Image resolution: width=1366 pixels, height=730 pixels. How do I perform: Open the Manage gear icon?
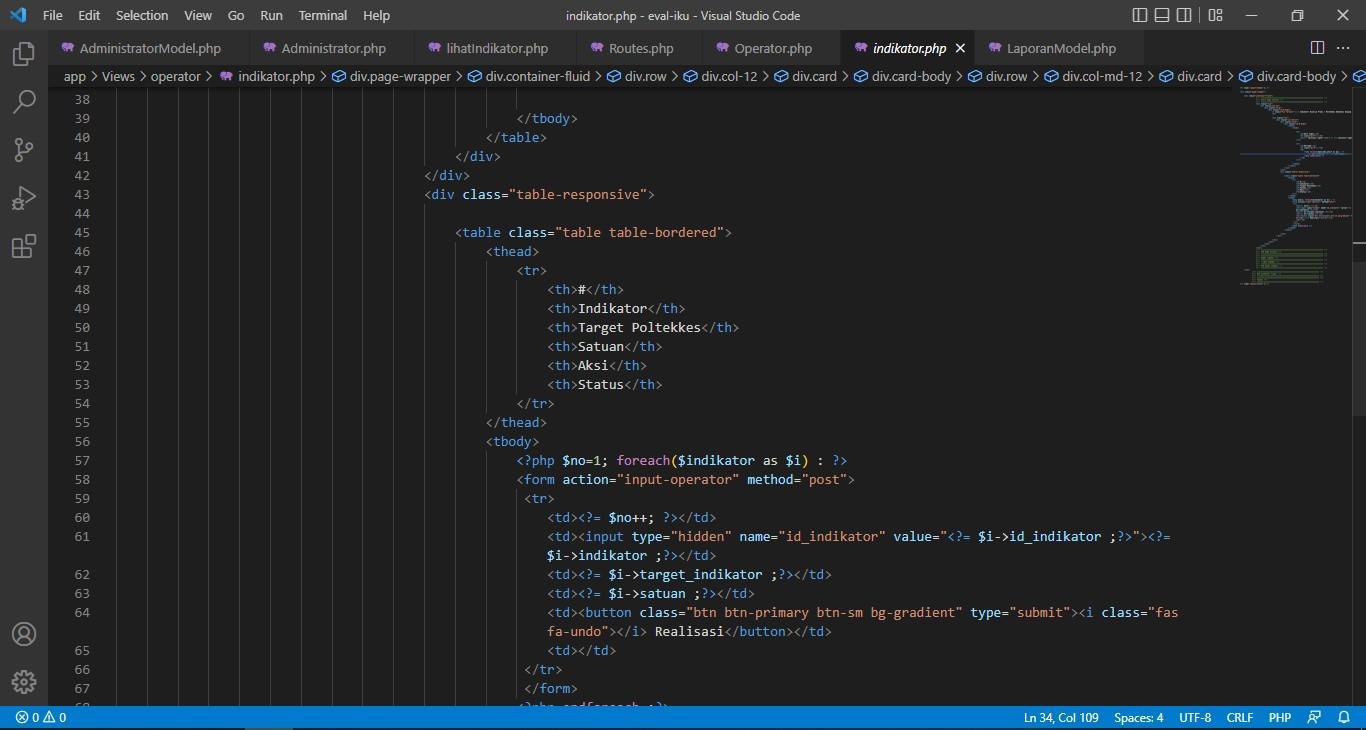(24, 682)
